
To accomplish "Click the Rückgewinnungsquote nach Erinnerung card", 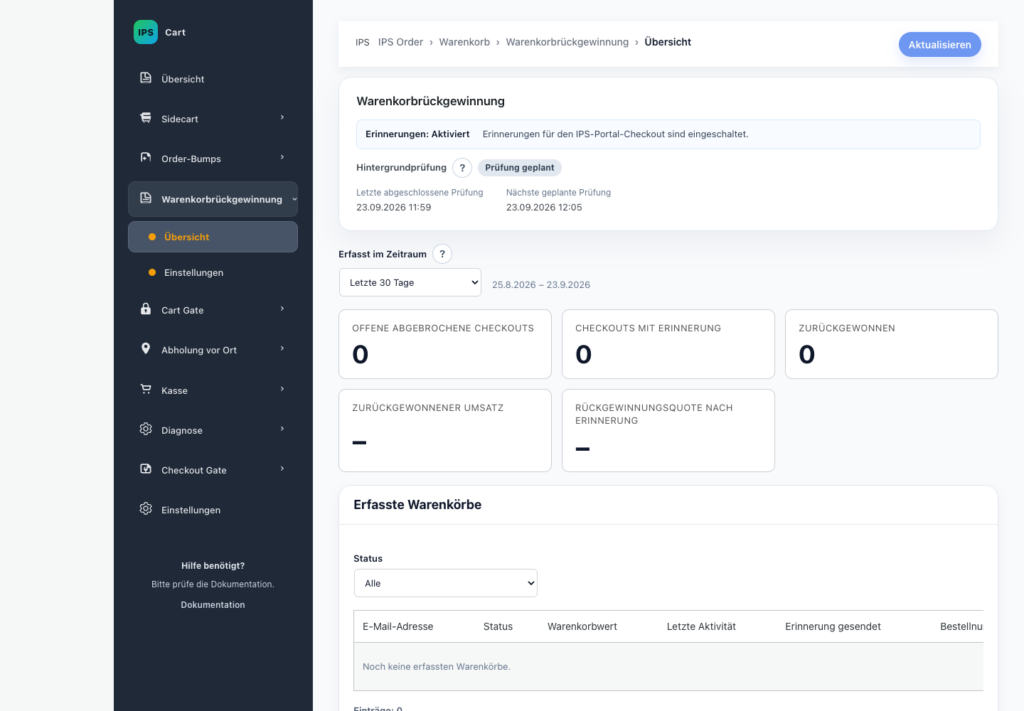I will [x=668, y=430].
